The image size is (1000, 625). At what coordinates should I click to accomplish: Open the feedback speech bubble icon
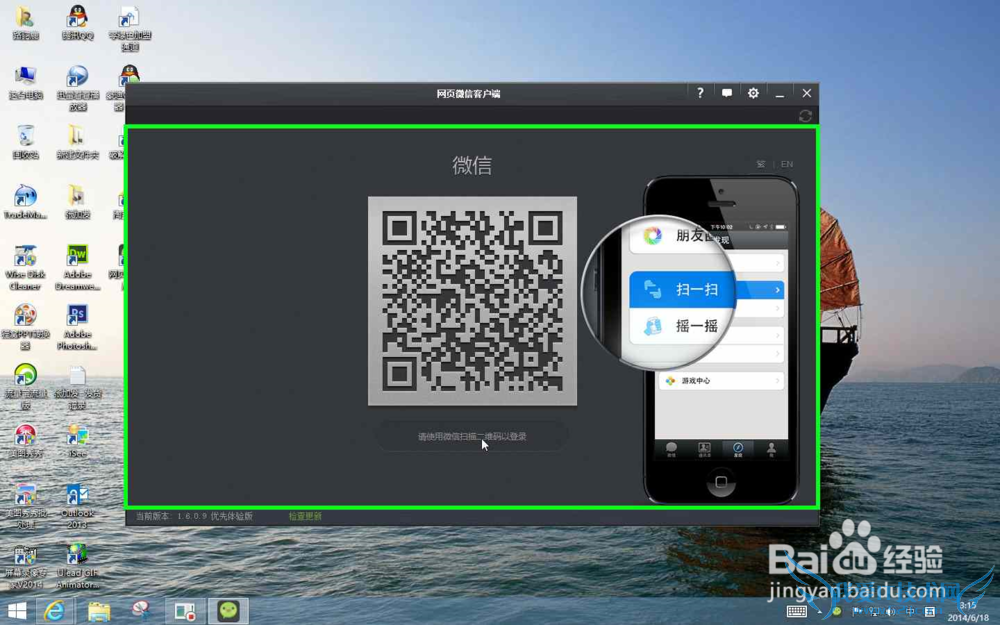pyautogui.click(x=726, y=93)
